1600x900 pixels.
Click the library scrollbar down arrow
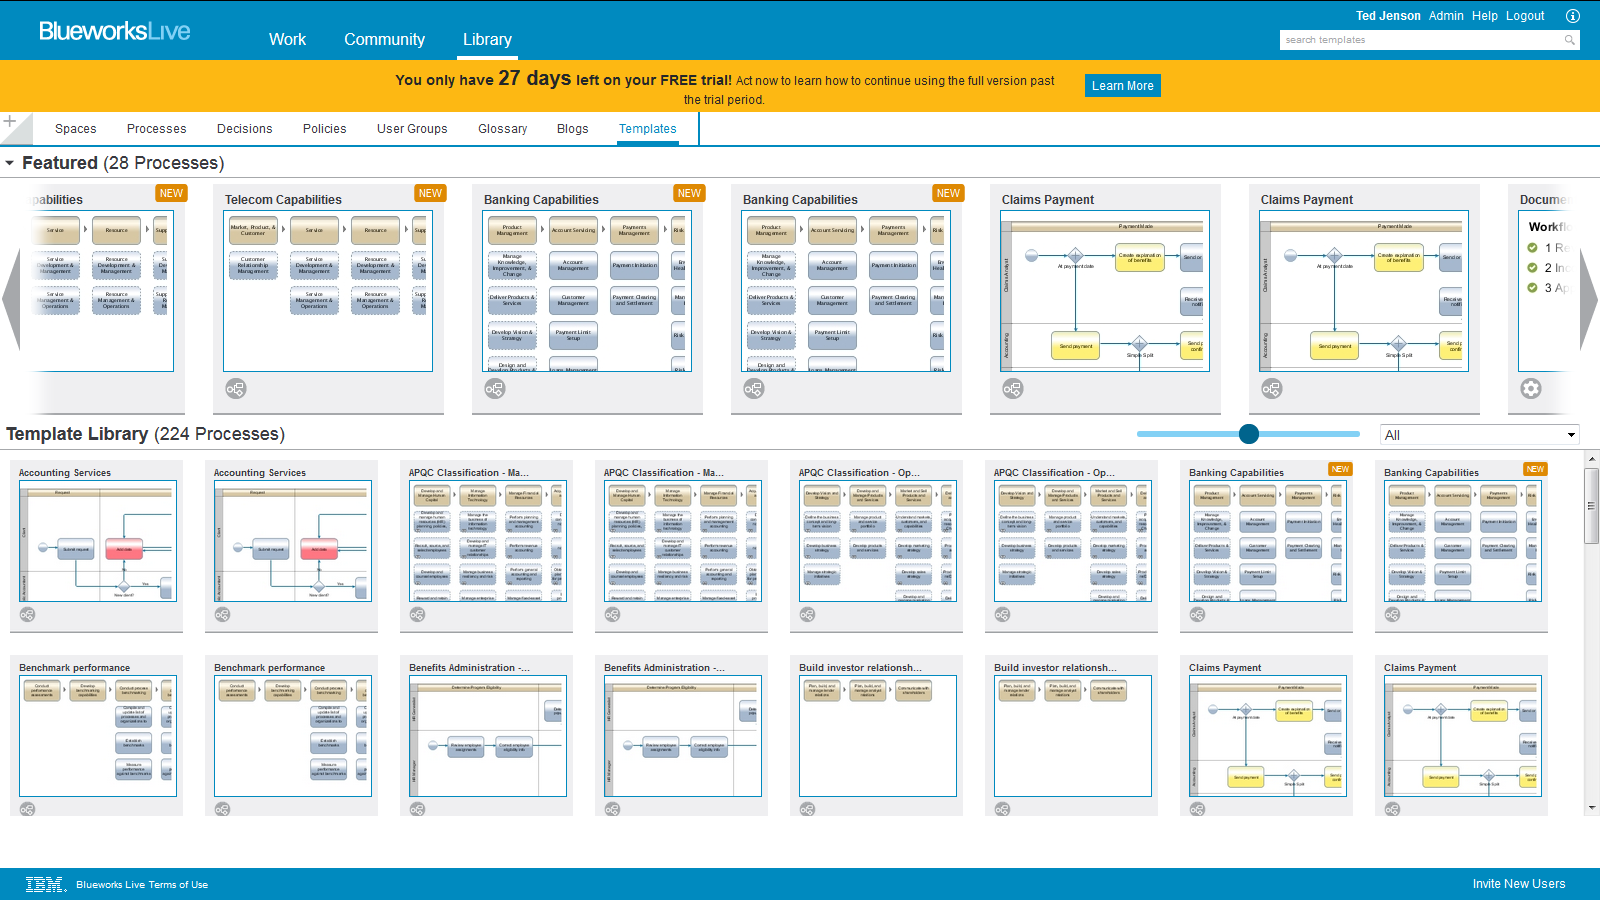pos(1592,808)
